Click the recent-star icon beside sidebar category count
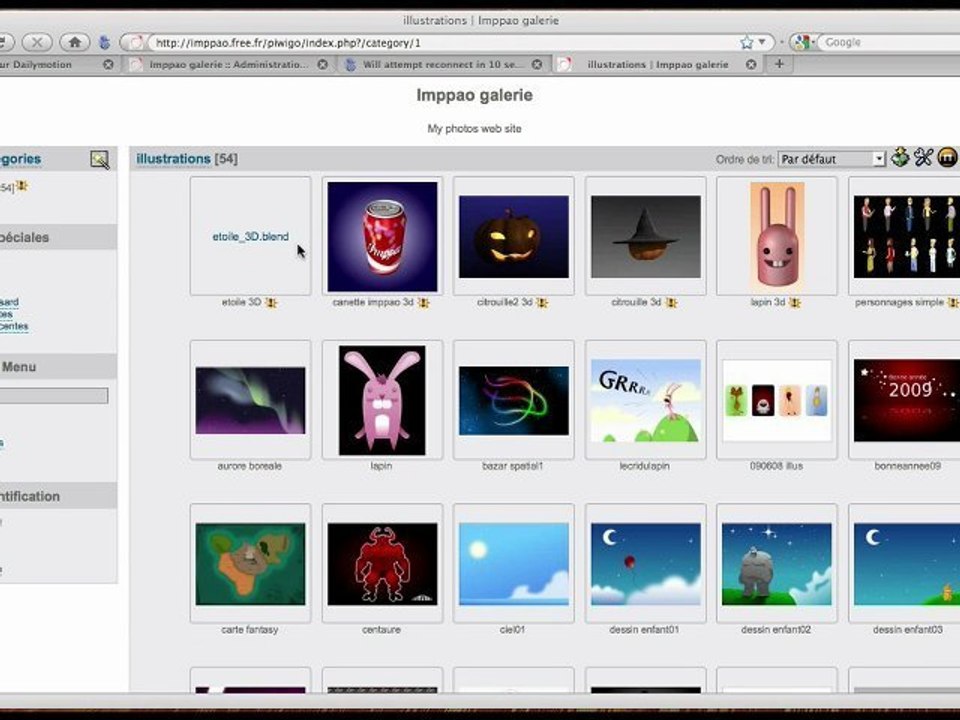This screenshot has height=720, width=960. click(22, 186)
